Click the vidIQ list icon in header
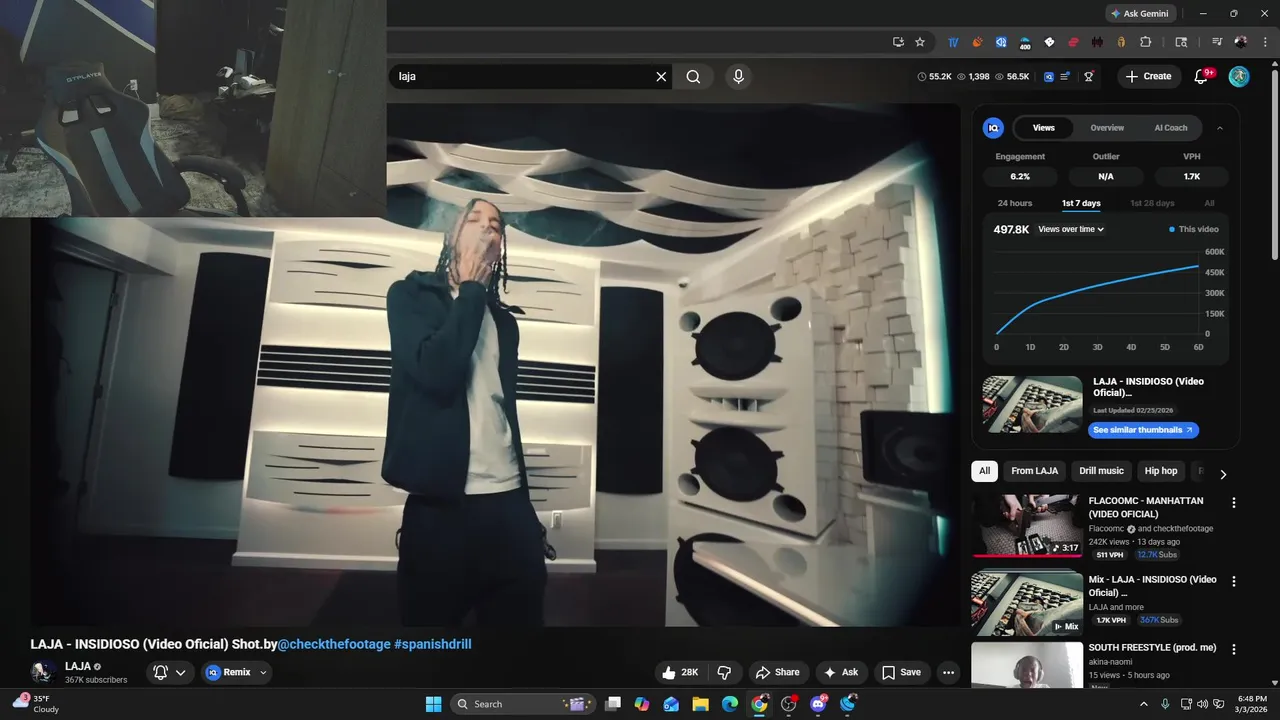The height and width of the screenshot is (720, 1280). [x=1066, y=76]
